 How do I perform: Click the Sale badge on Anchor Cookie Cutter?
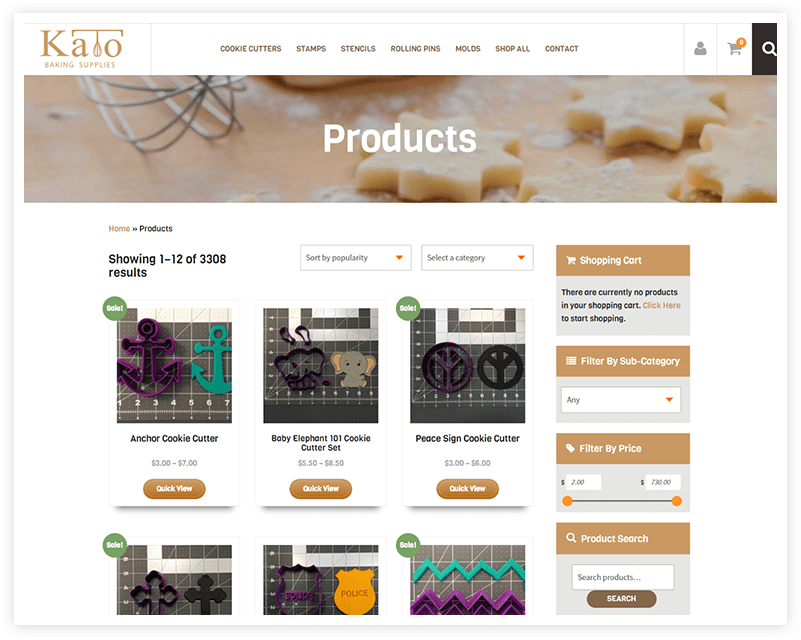114,309
